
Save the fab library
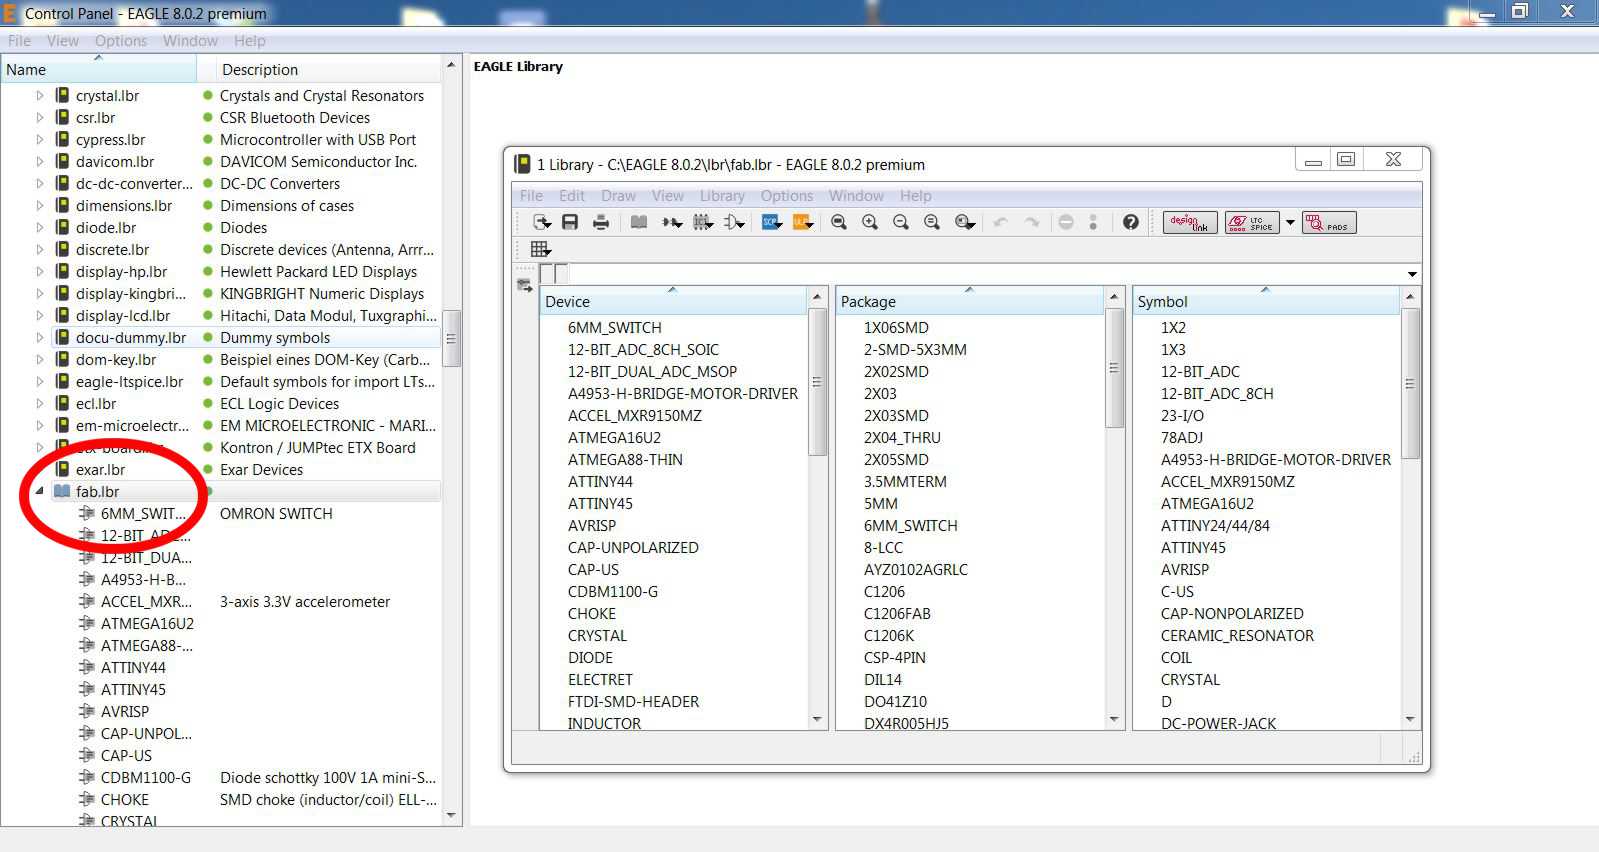[570, 222]
